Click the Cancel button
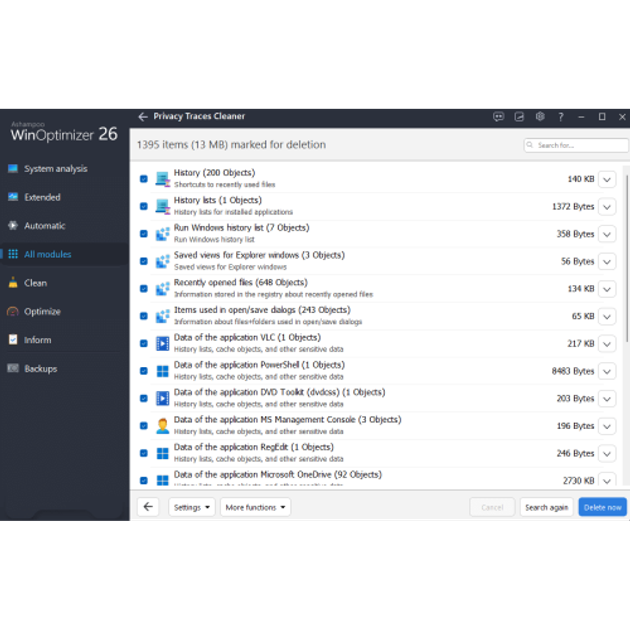This screenshot has width=630, height=630. coord(492,507)
